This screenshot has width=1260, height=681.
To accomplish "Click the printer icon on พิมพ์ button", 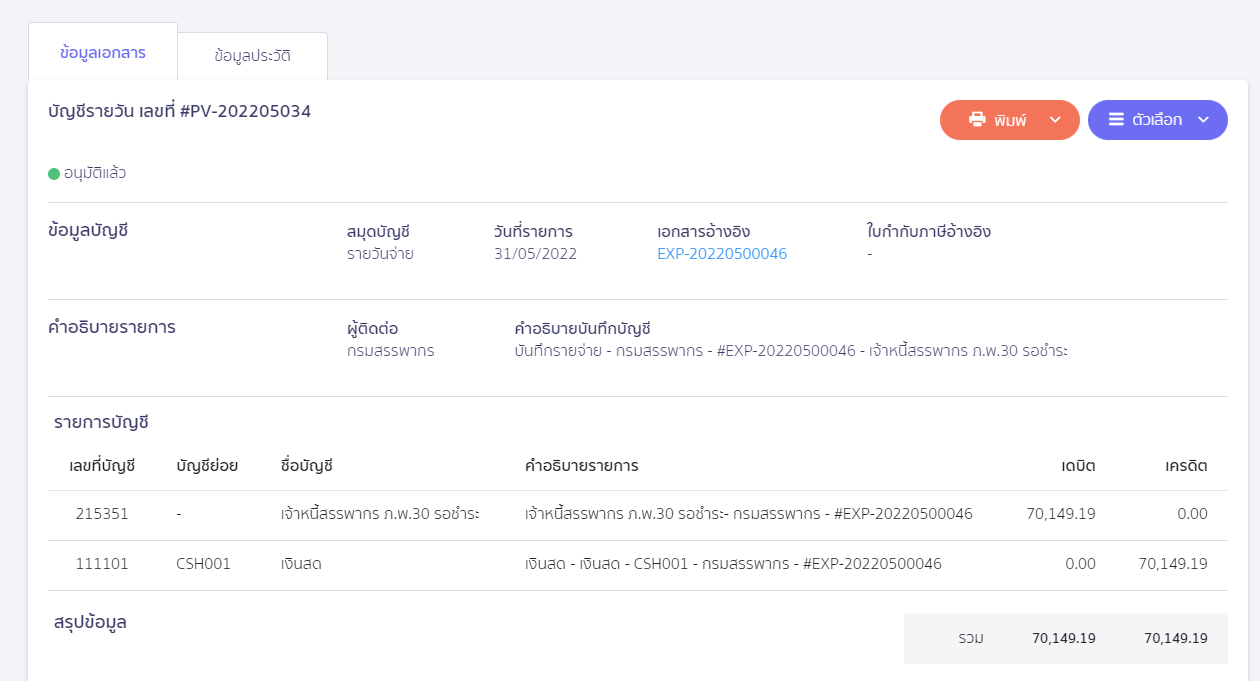I will click(977, 120).
